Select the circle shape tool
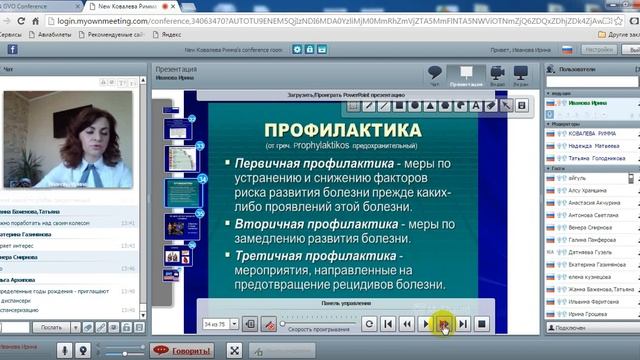The height and width of the screenshot is (360, 640). [x=415, y=106]
